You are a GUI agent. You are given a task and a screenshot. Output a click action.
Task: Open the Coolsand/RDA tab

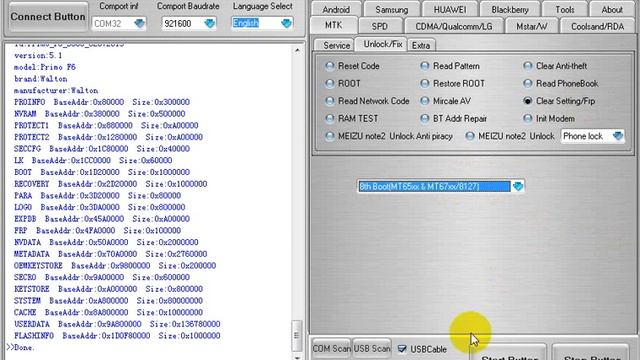597,27
